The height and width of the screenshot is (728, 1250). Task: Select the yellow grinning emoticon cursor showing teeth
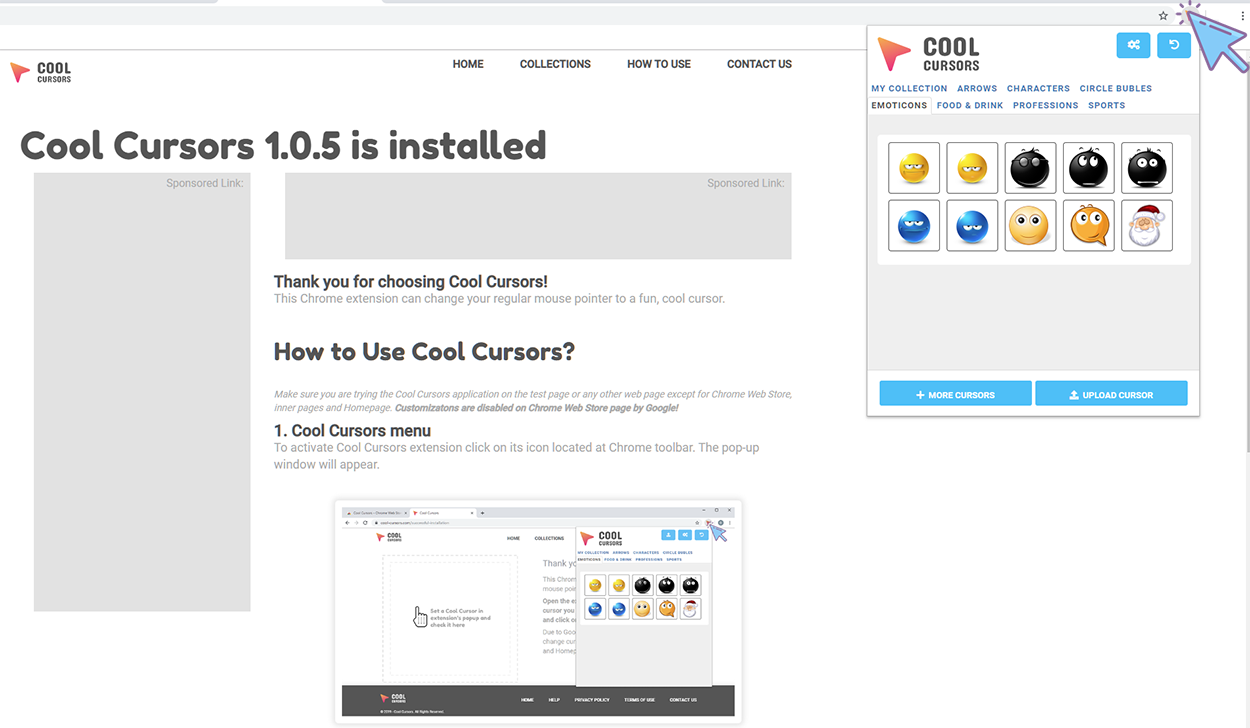tap(914, 168)
